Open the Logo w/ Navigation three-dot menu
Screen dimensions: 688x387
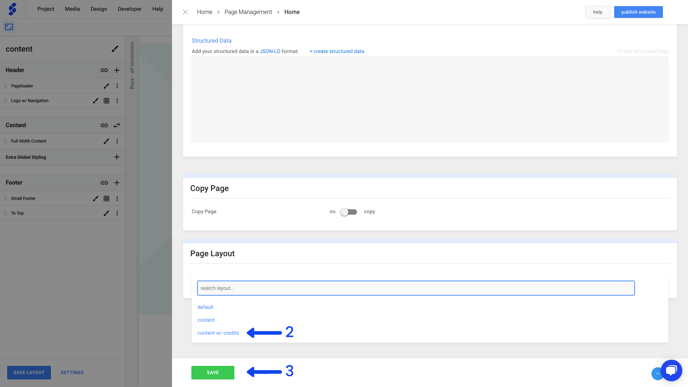117,100
